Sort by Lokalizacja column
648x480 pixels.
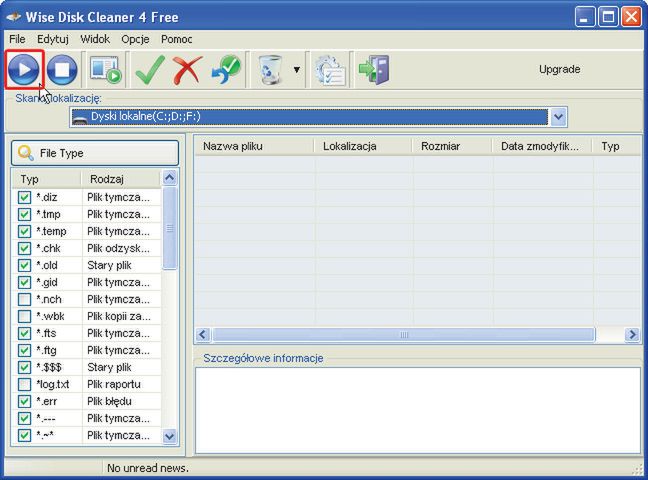coord(363,146)
